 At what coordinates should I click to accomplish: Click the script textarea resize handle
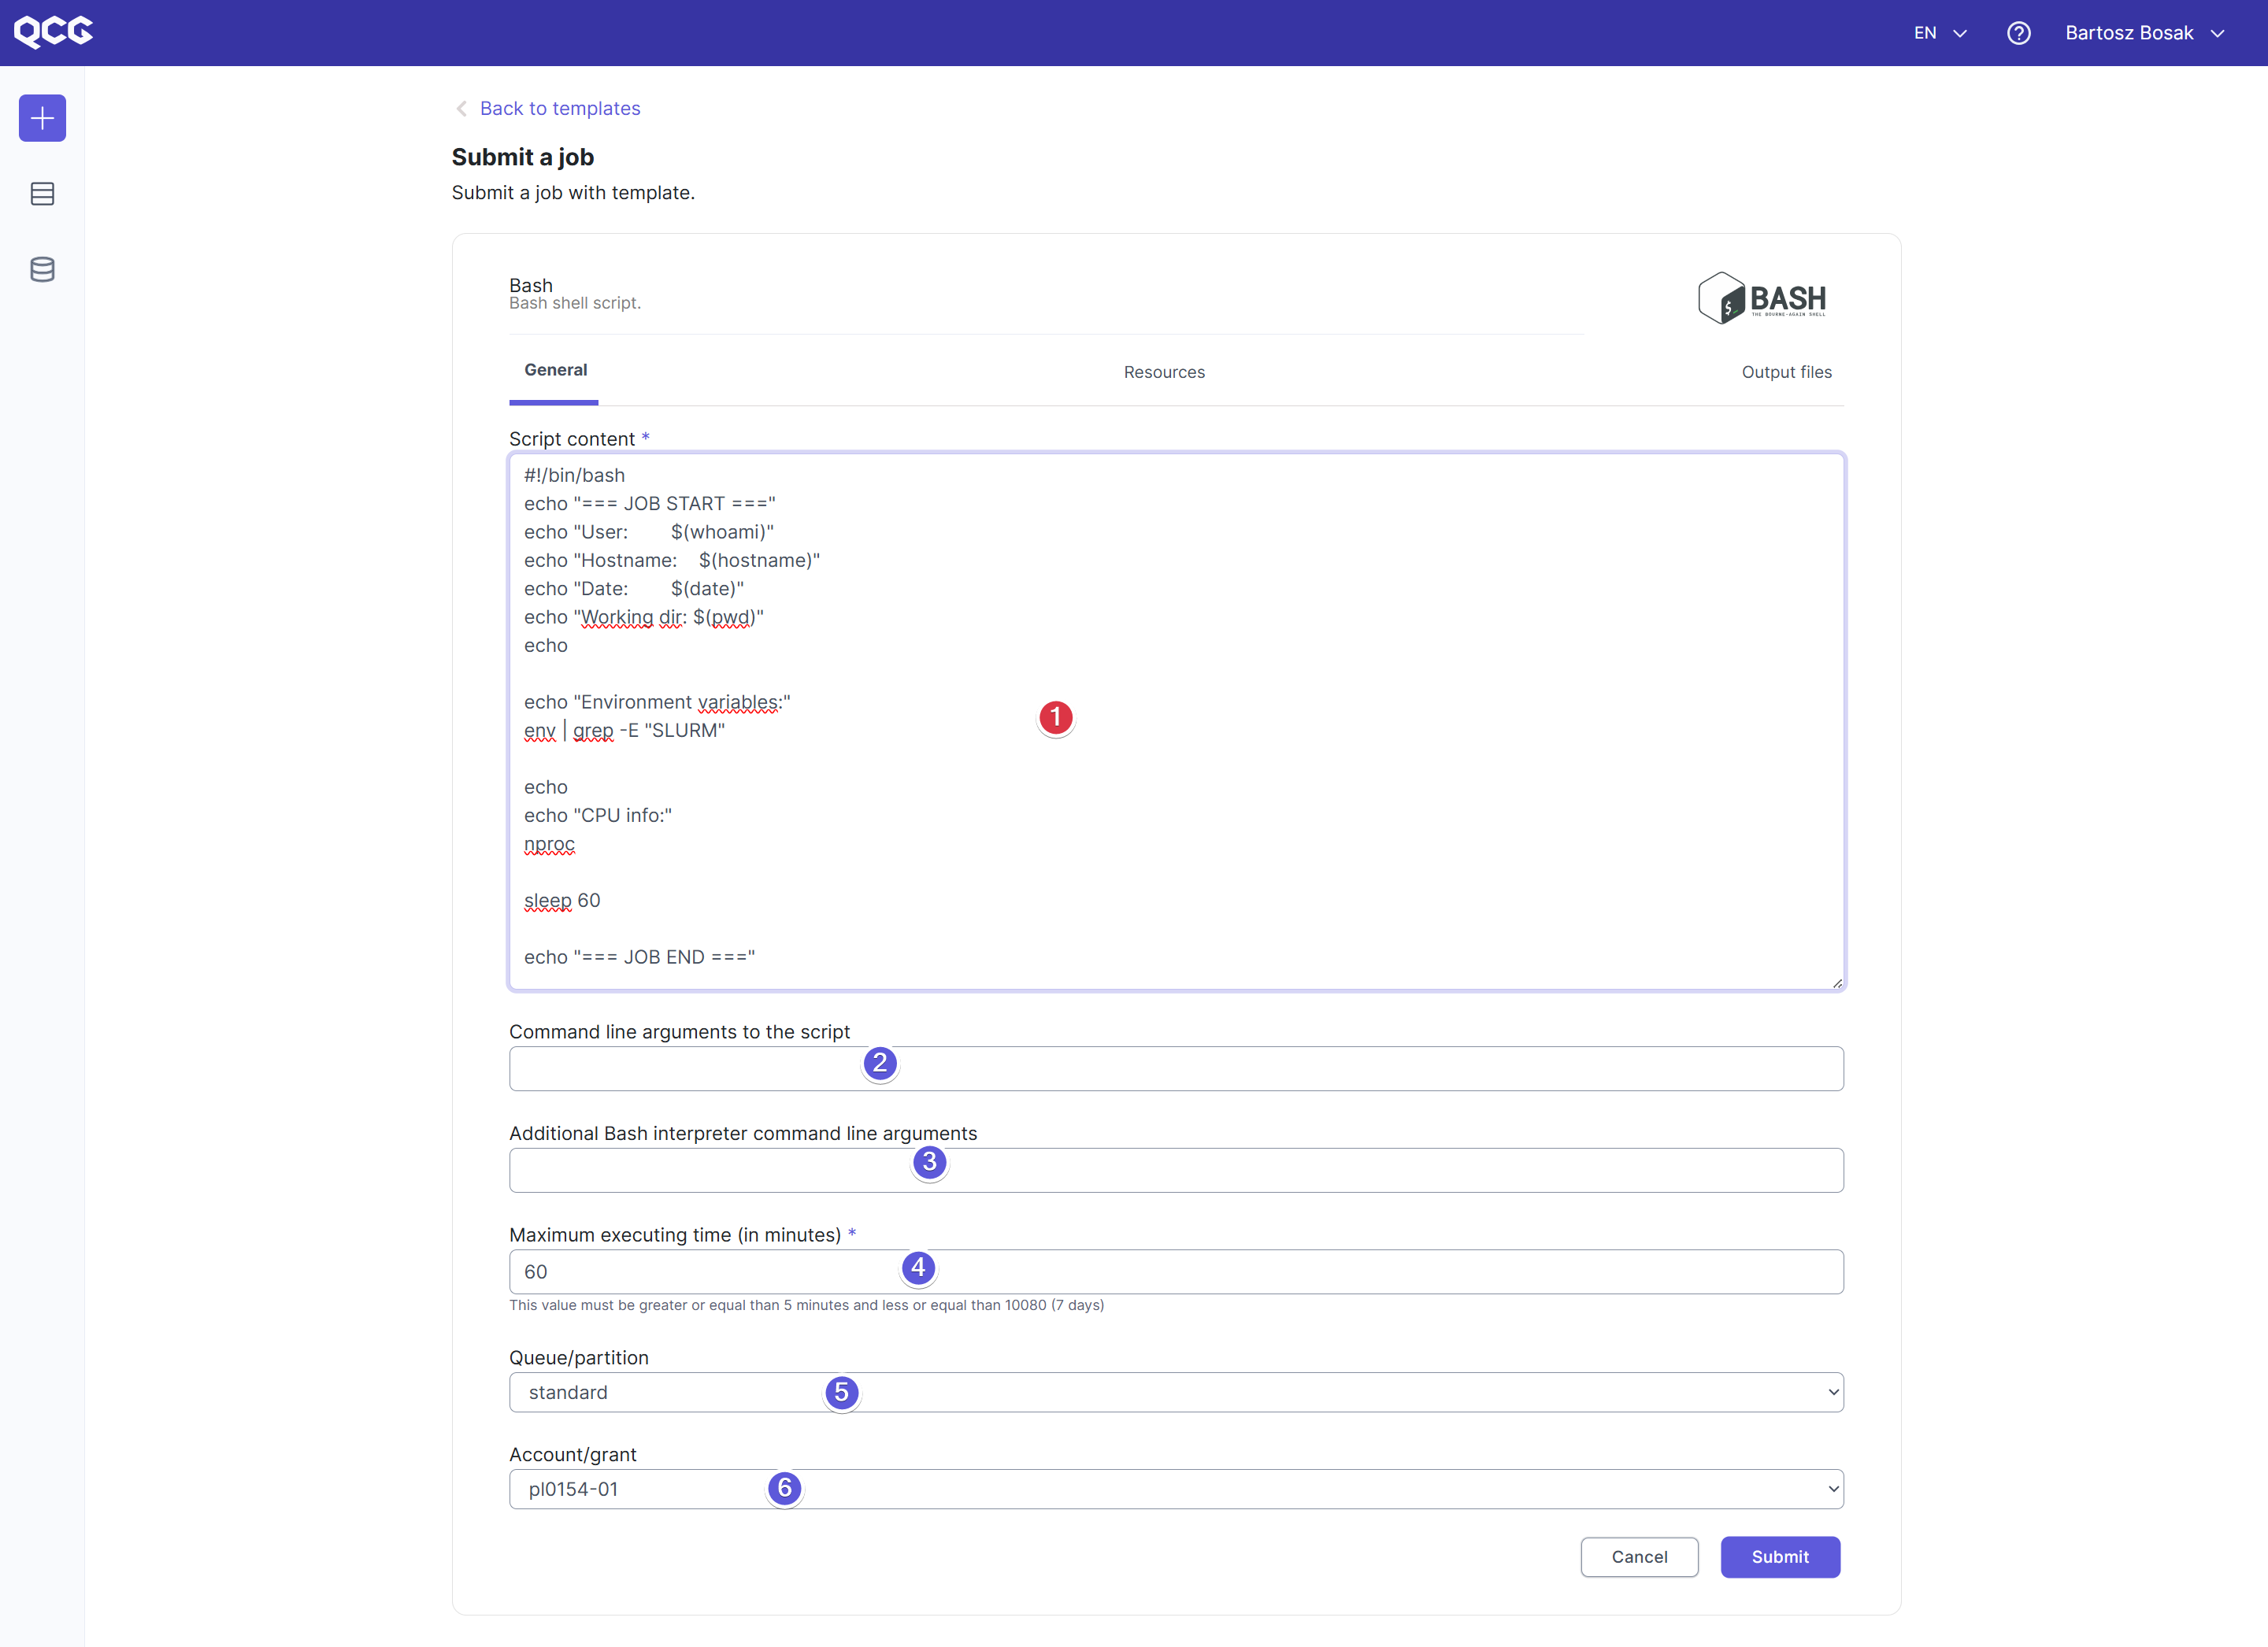tap(1837, 983)
